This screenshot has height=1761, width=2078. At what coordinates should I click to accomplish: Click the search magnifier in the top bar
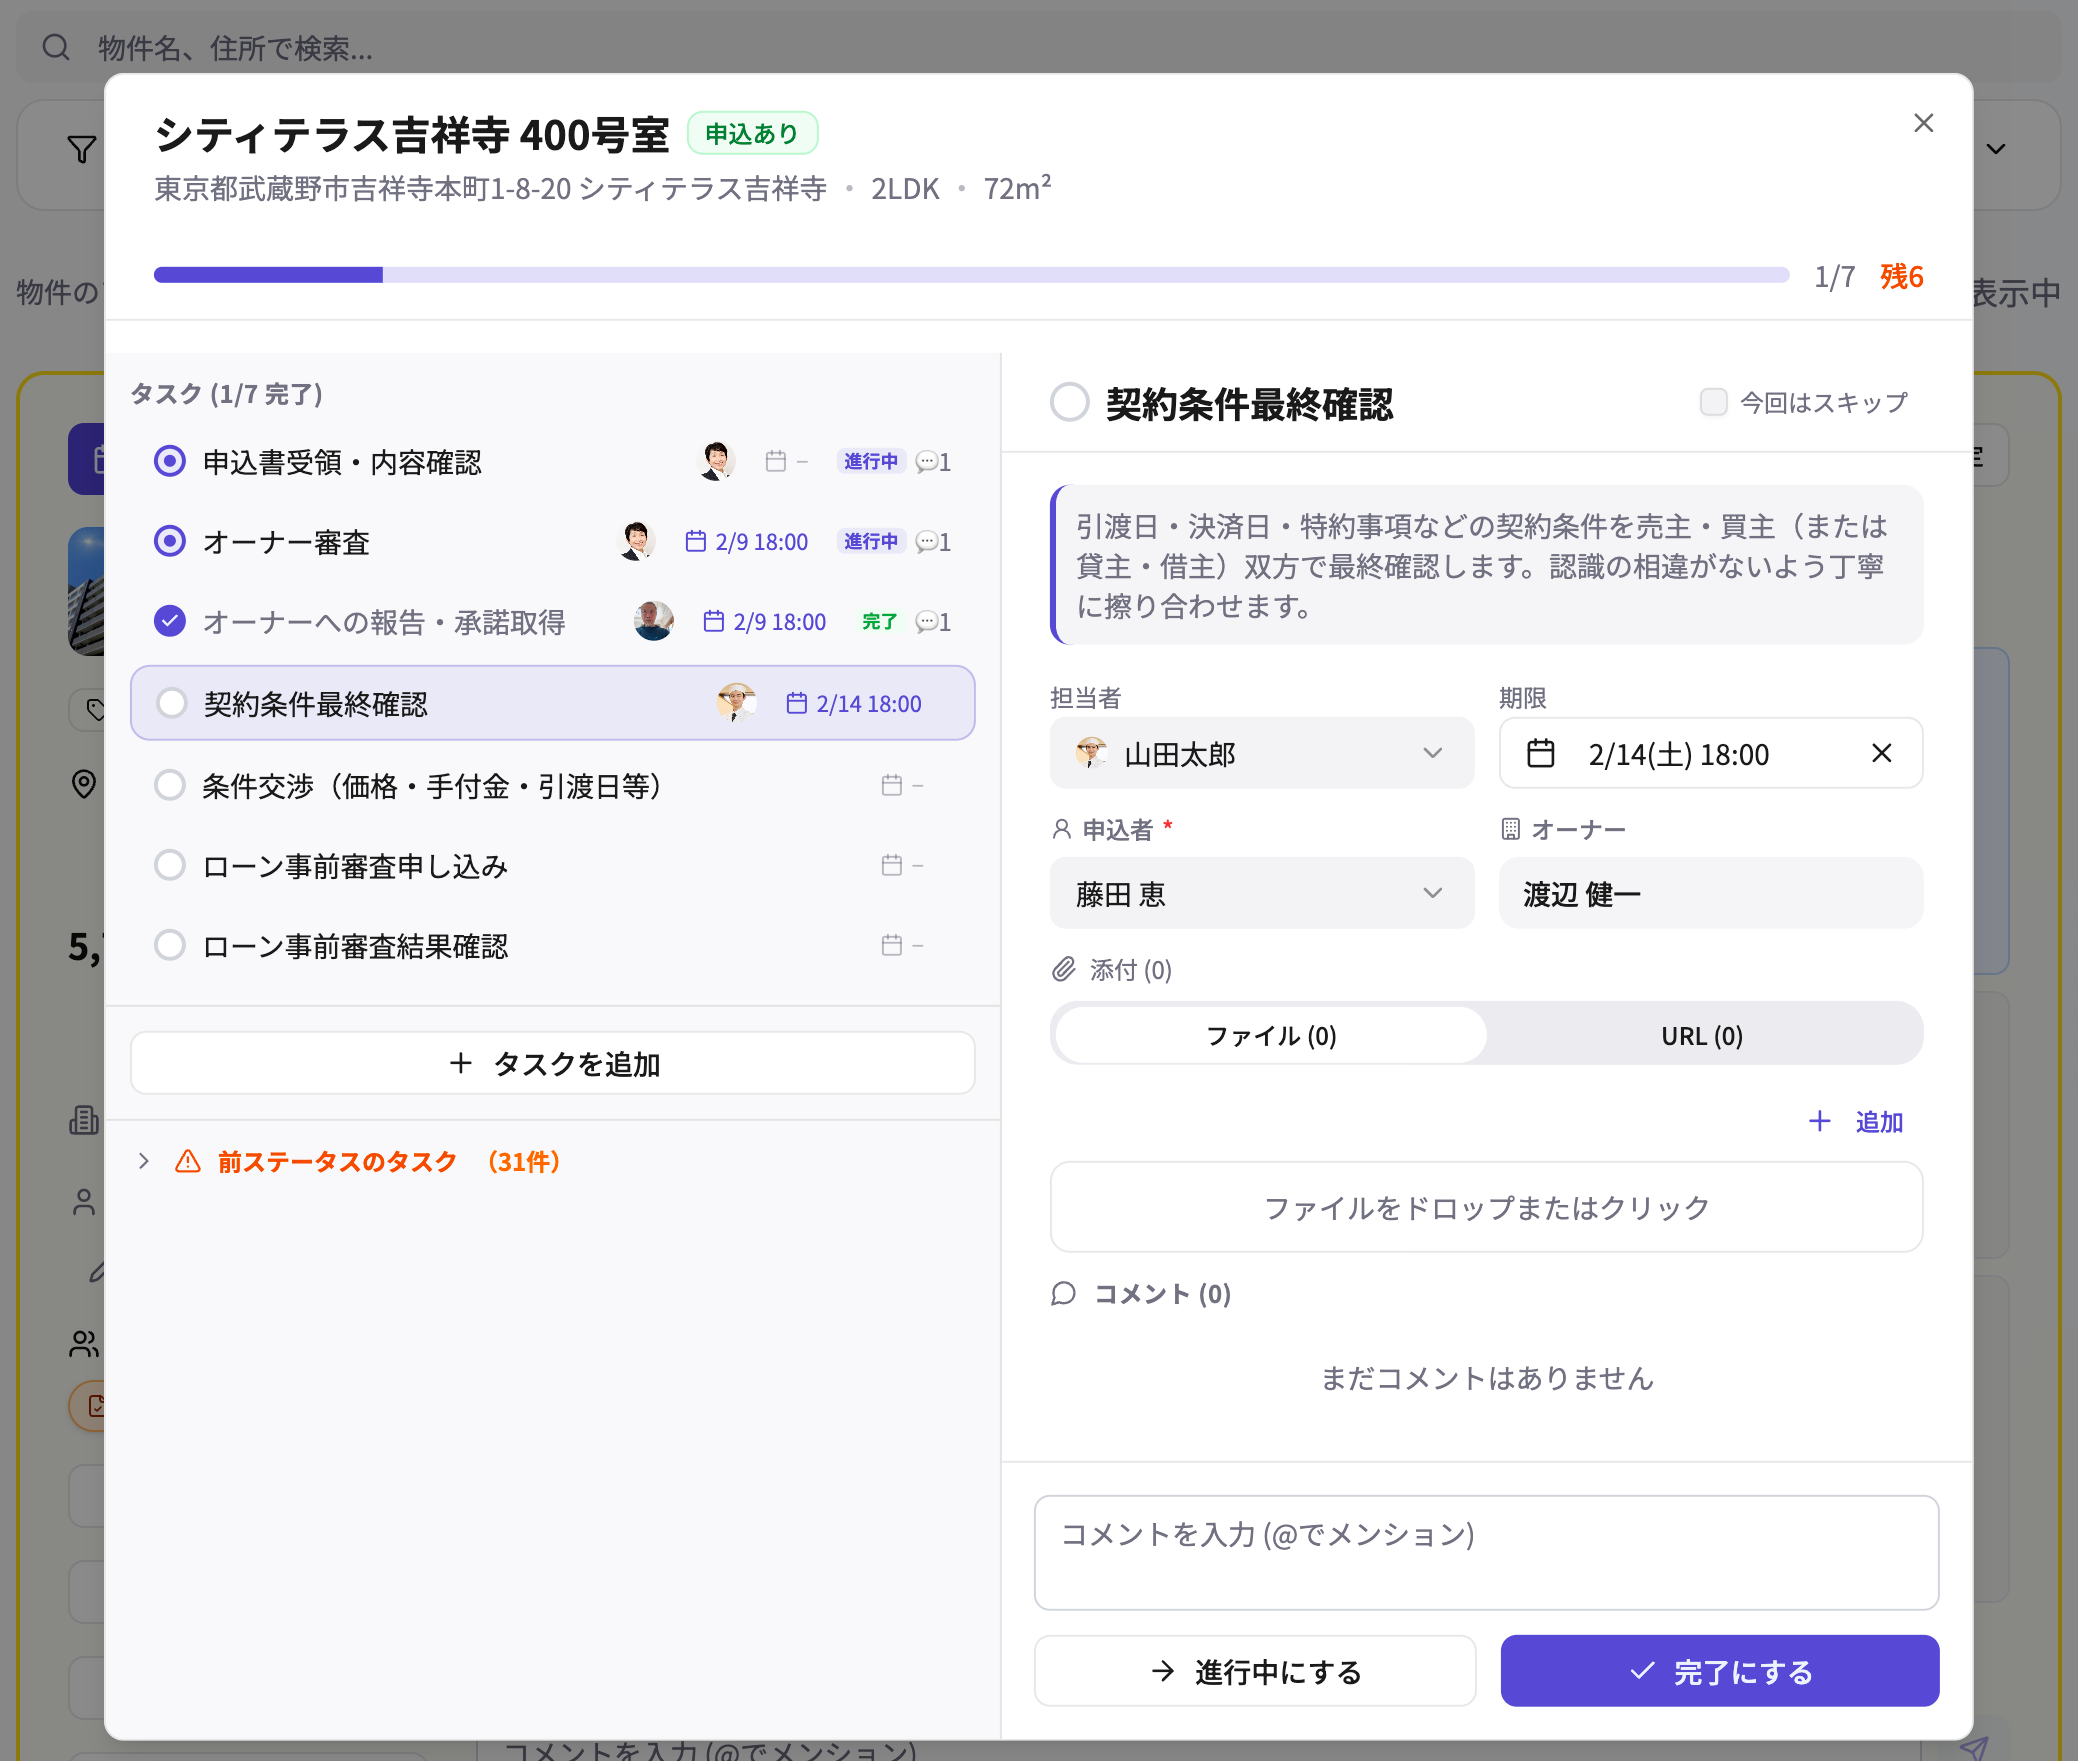[x=56, y=47]
